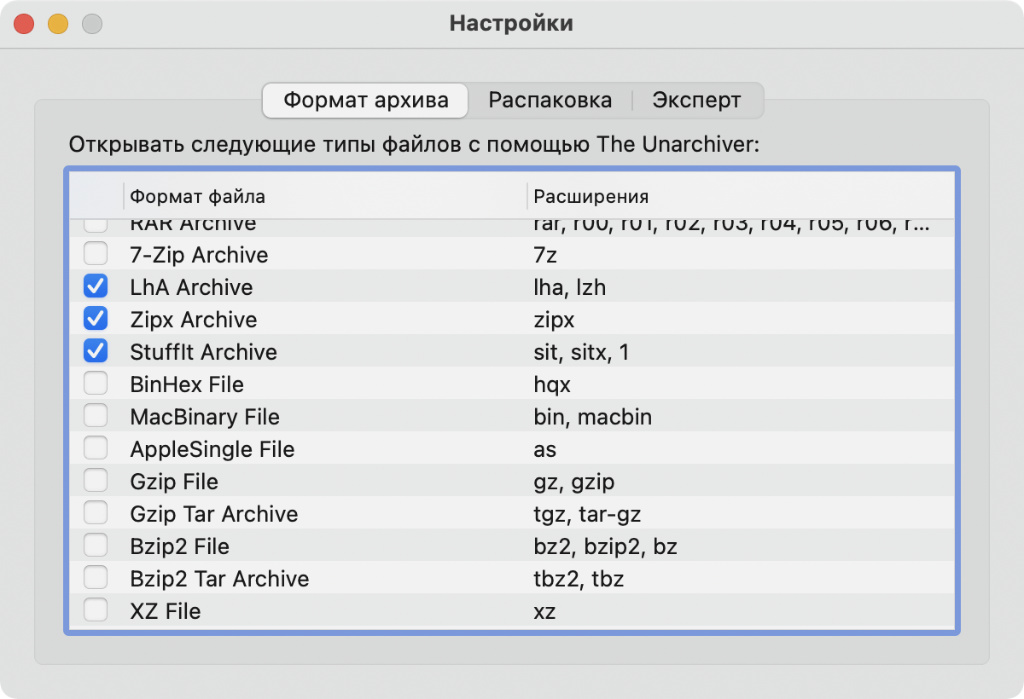Enable the Gzip File checkbox
This screenshot has height=699, width=1024.
[x=96, y=482]
